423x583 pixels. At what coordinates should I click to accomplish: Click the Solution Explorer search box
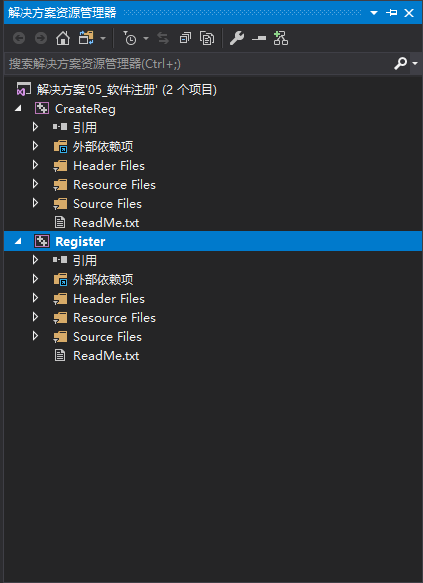(x=199, y=64)
